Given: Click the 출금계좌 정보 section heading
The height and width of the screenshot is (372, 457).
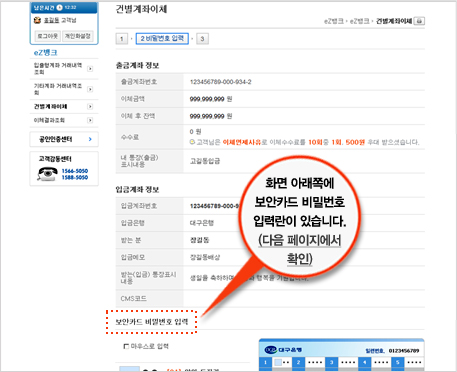Looking at the screenshot, I should click(137, 66).
